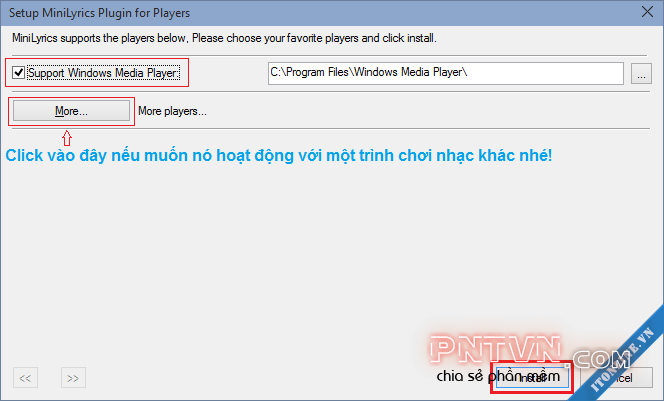This screenshot has width=664, height=401.
Task: Start installation with the Install button
Action: click(x=532, y=378)
